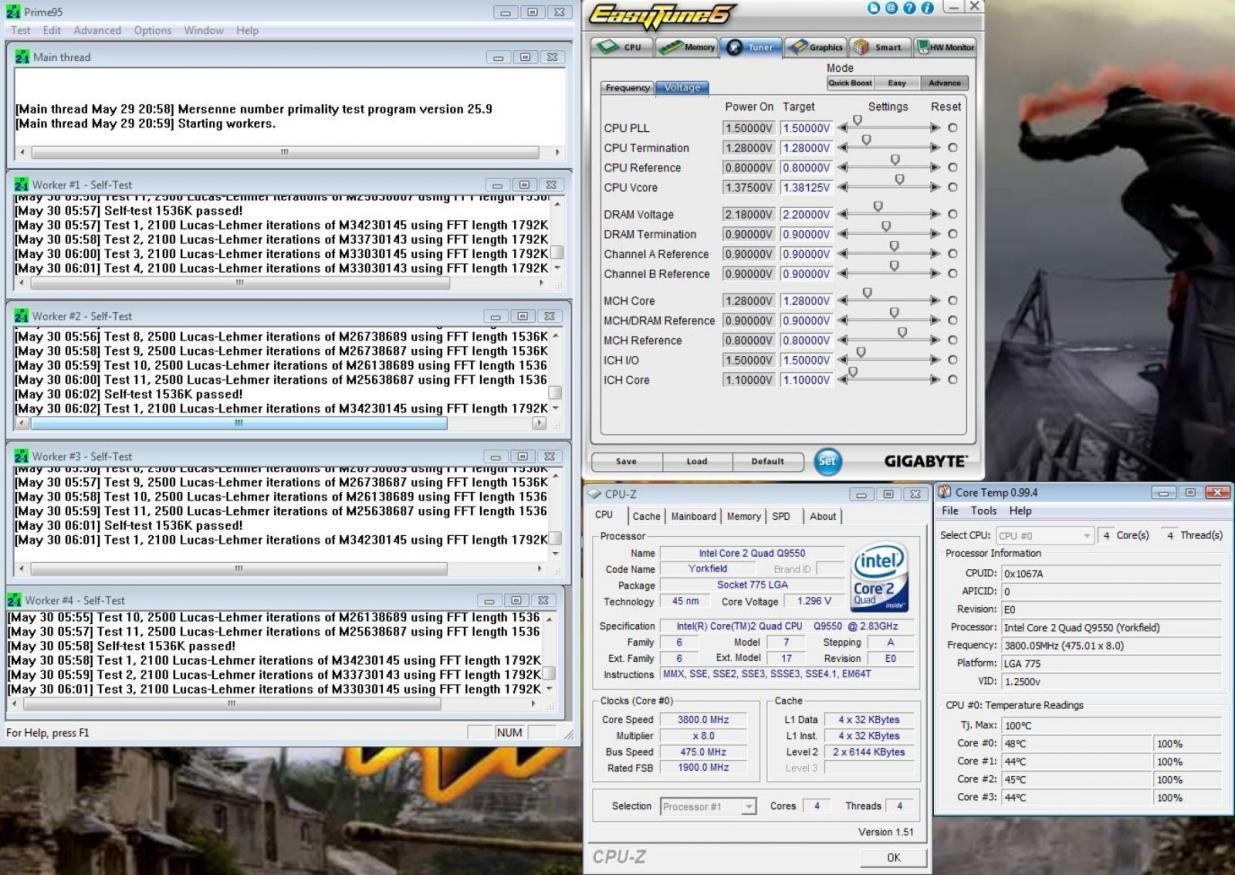Click the blue Set button
The image size is (1235, 875).
coord(828,462)
